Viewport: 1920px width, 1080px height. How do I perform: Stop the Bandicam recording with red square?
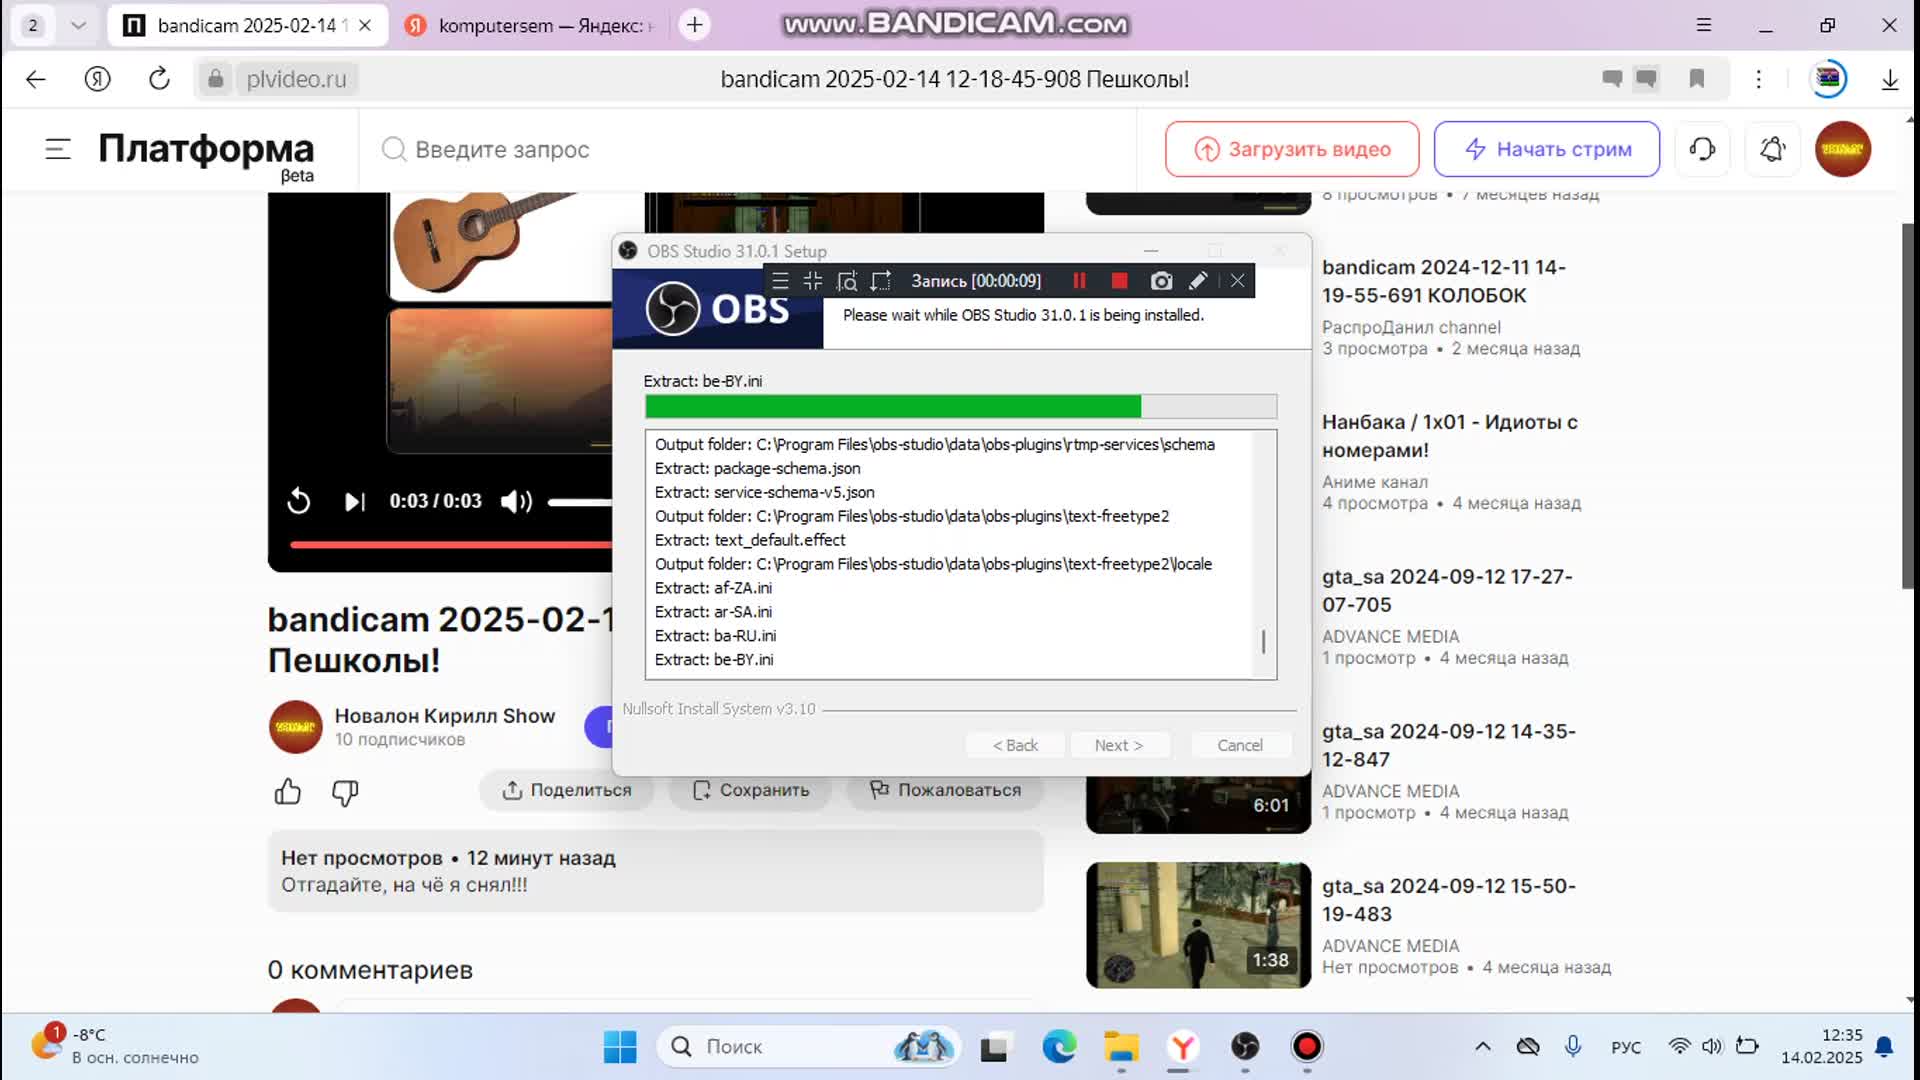pyautogui.click(x=1119, y=281)
